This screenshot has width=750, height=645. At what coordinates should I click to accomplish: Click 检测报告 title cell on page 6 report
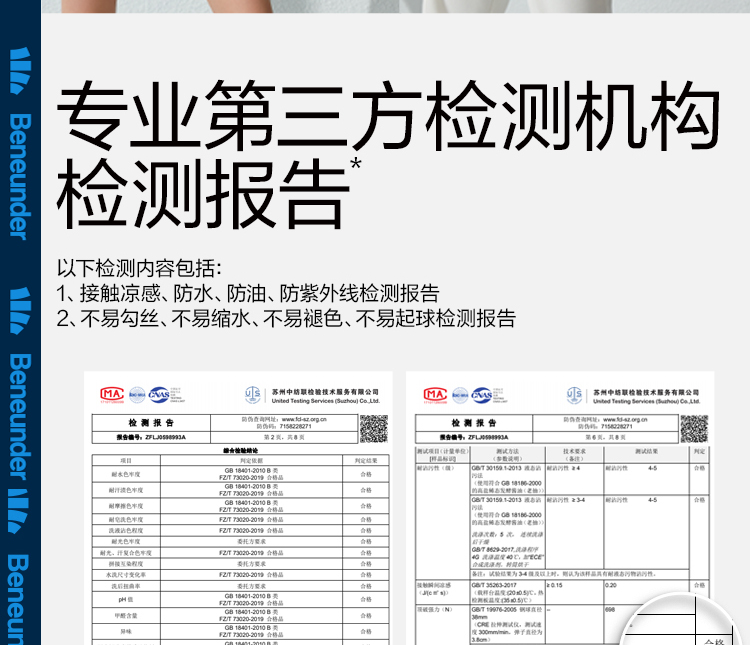pyautogui.click(x=474, y=423)
